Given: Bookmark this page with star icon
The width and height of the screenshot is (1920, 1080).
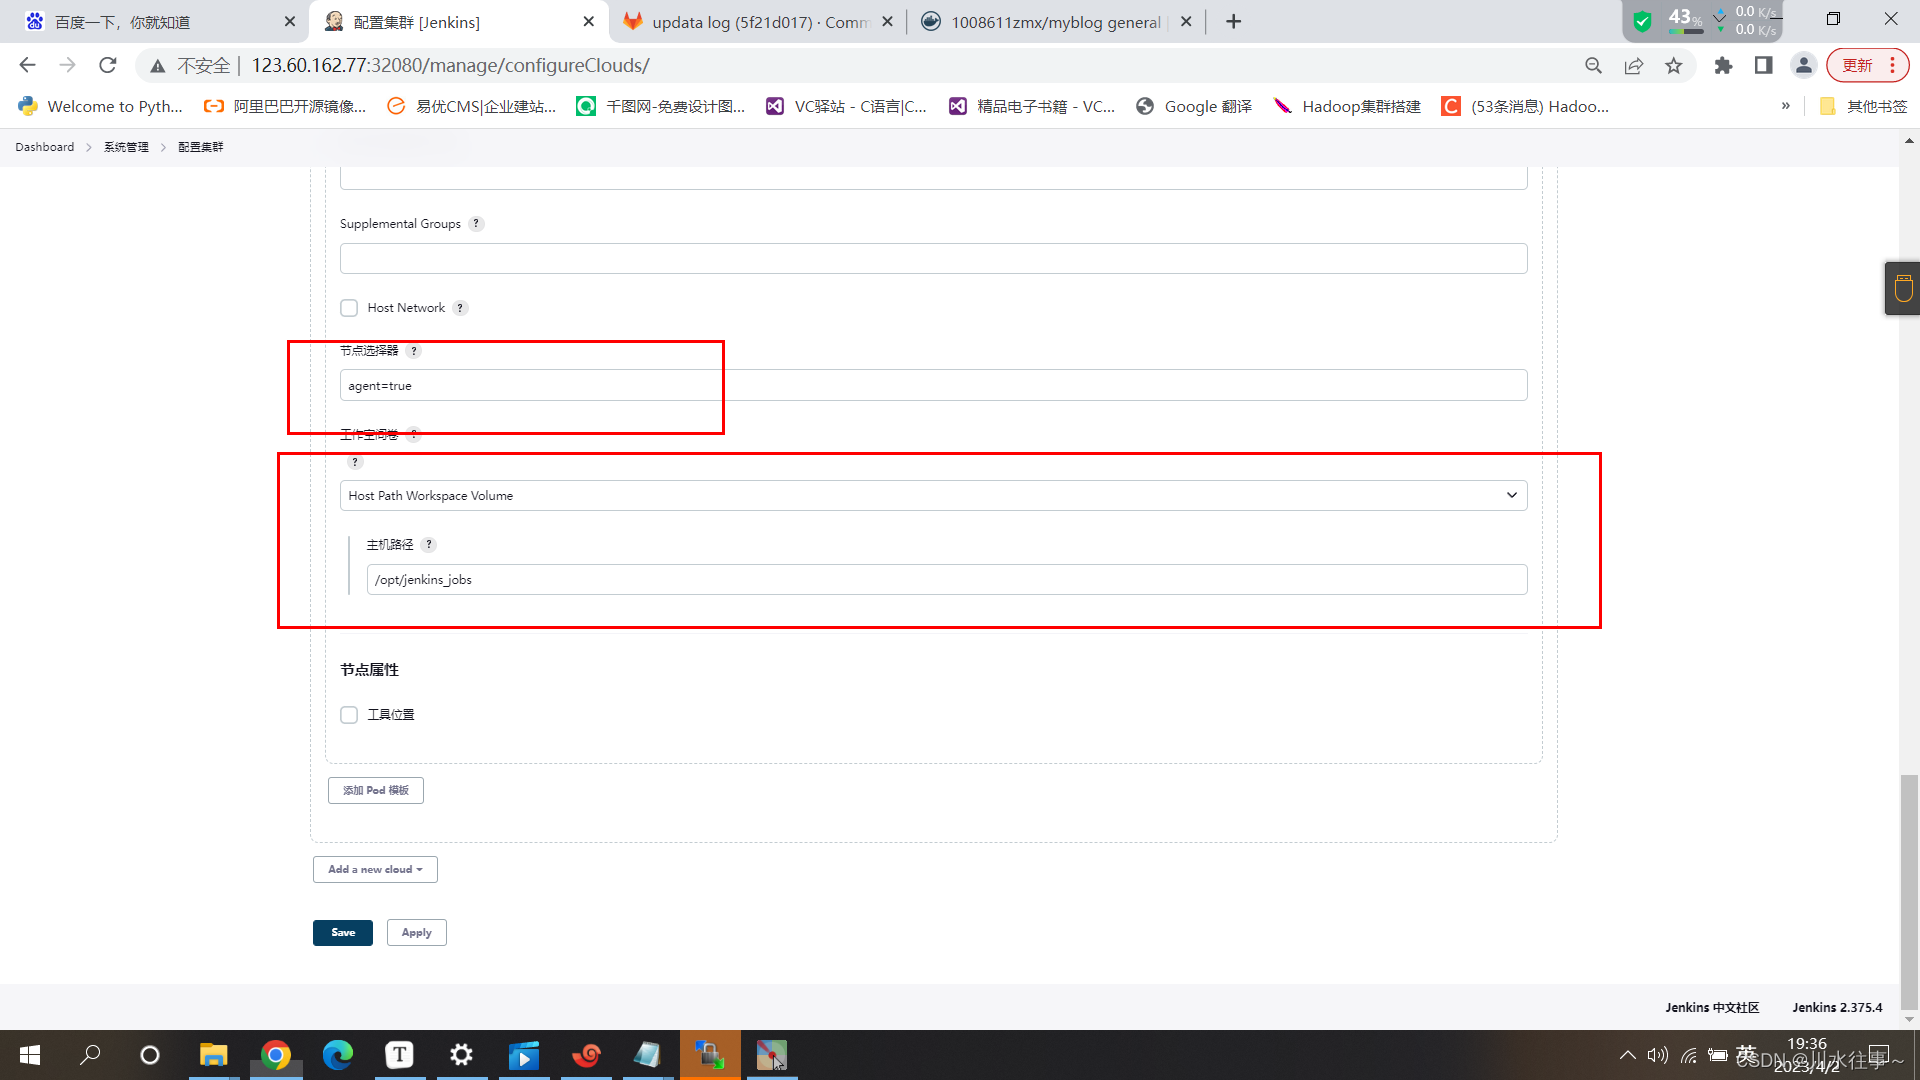Looking at the screenshot, I should pos(1673,66).
